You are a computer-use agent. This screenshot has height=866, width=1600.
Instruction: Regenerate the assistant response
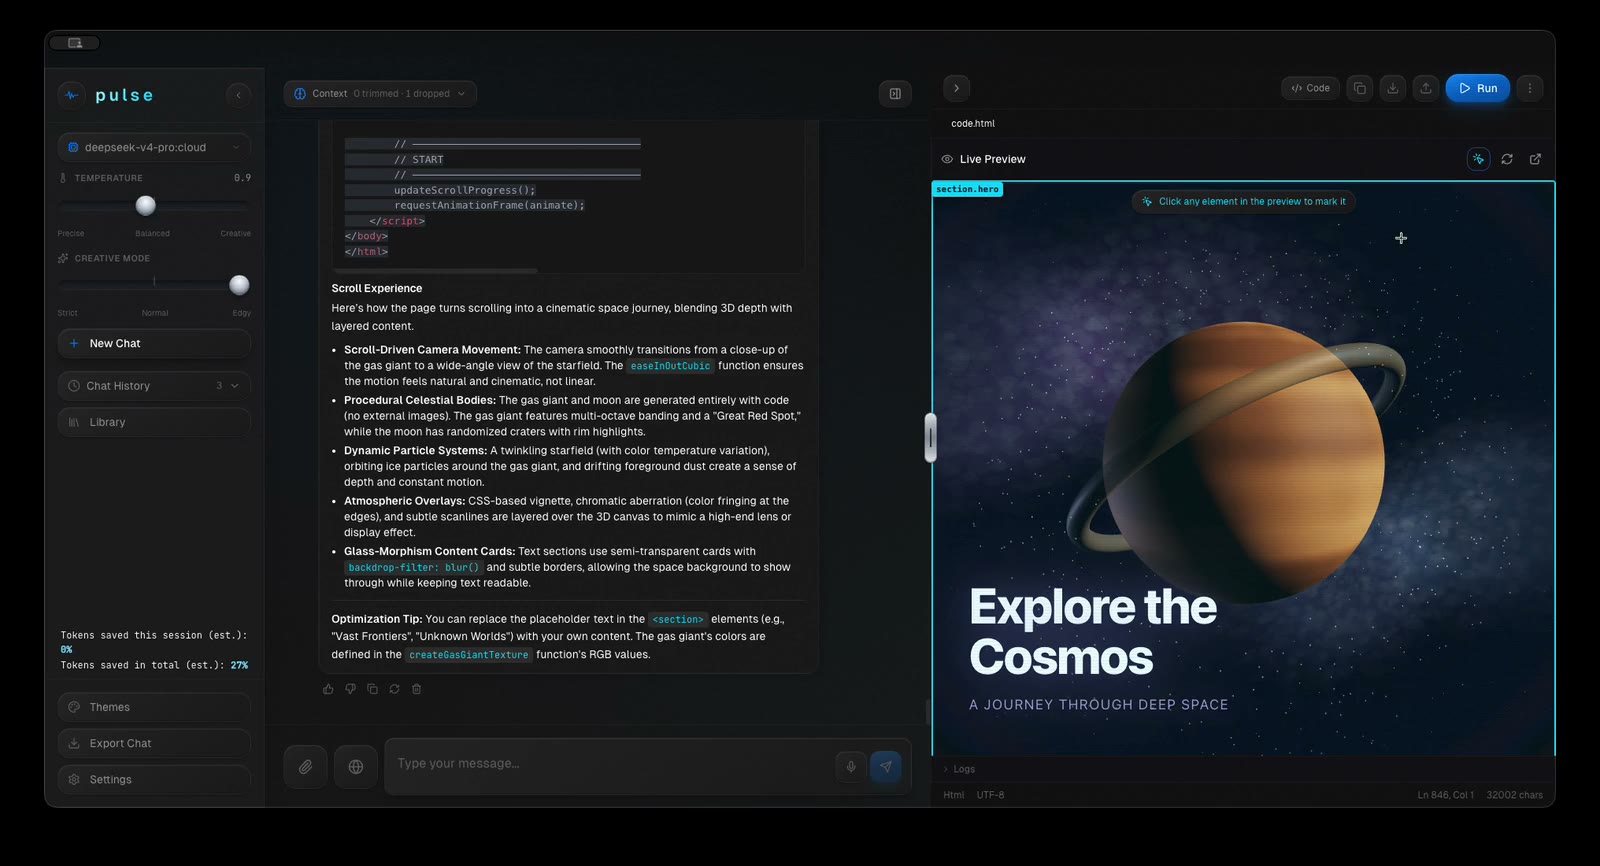(x=394, y=689)
